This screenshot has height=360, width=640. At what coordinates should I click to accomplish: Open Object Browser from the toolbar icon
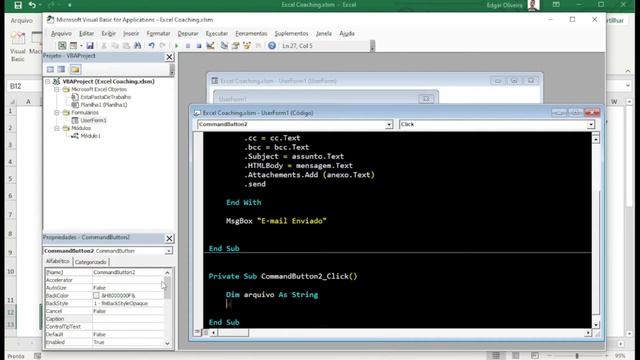click(x=247, y=46)
